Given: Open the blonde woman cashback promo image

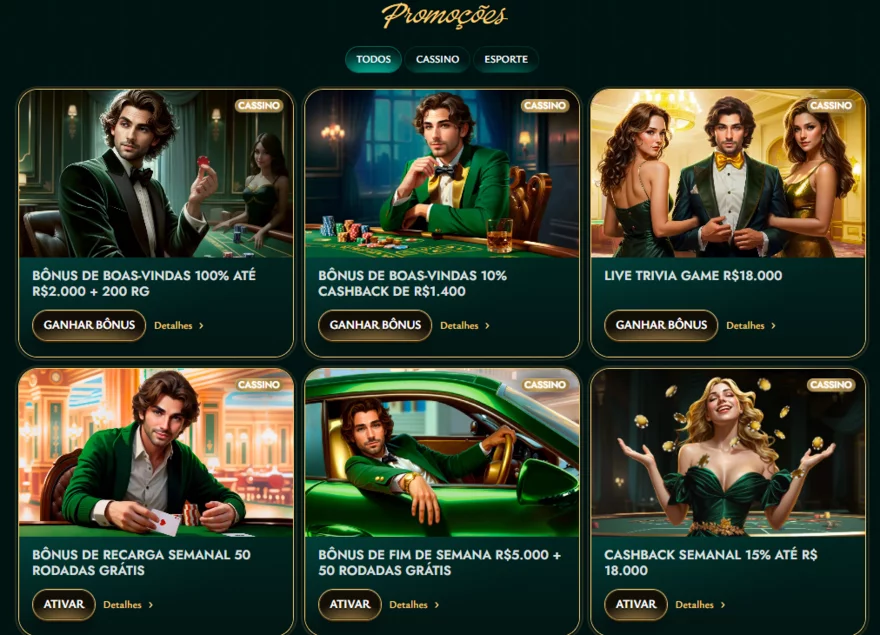Looking at the screenshot, I should pyautogui.click(x=728, y=453).
